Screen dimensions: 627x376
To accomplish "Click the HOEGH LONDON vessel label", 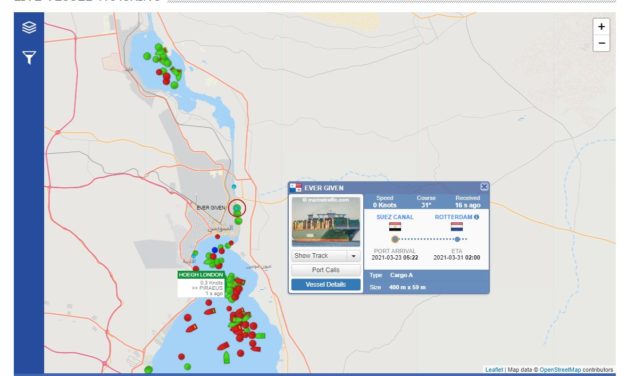I will (201, 275).
